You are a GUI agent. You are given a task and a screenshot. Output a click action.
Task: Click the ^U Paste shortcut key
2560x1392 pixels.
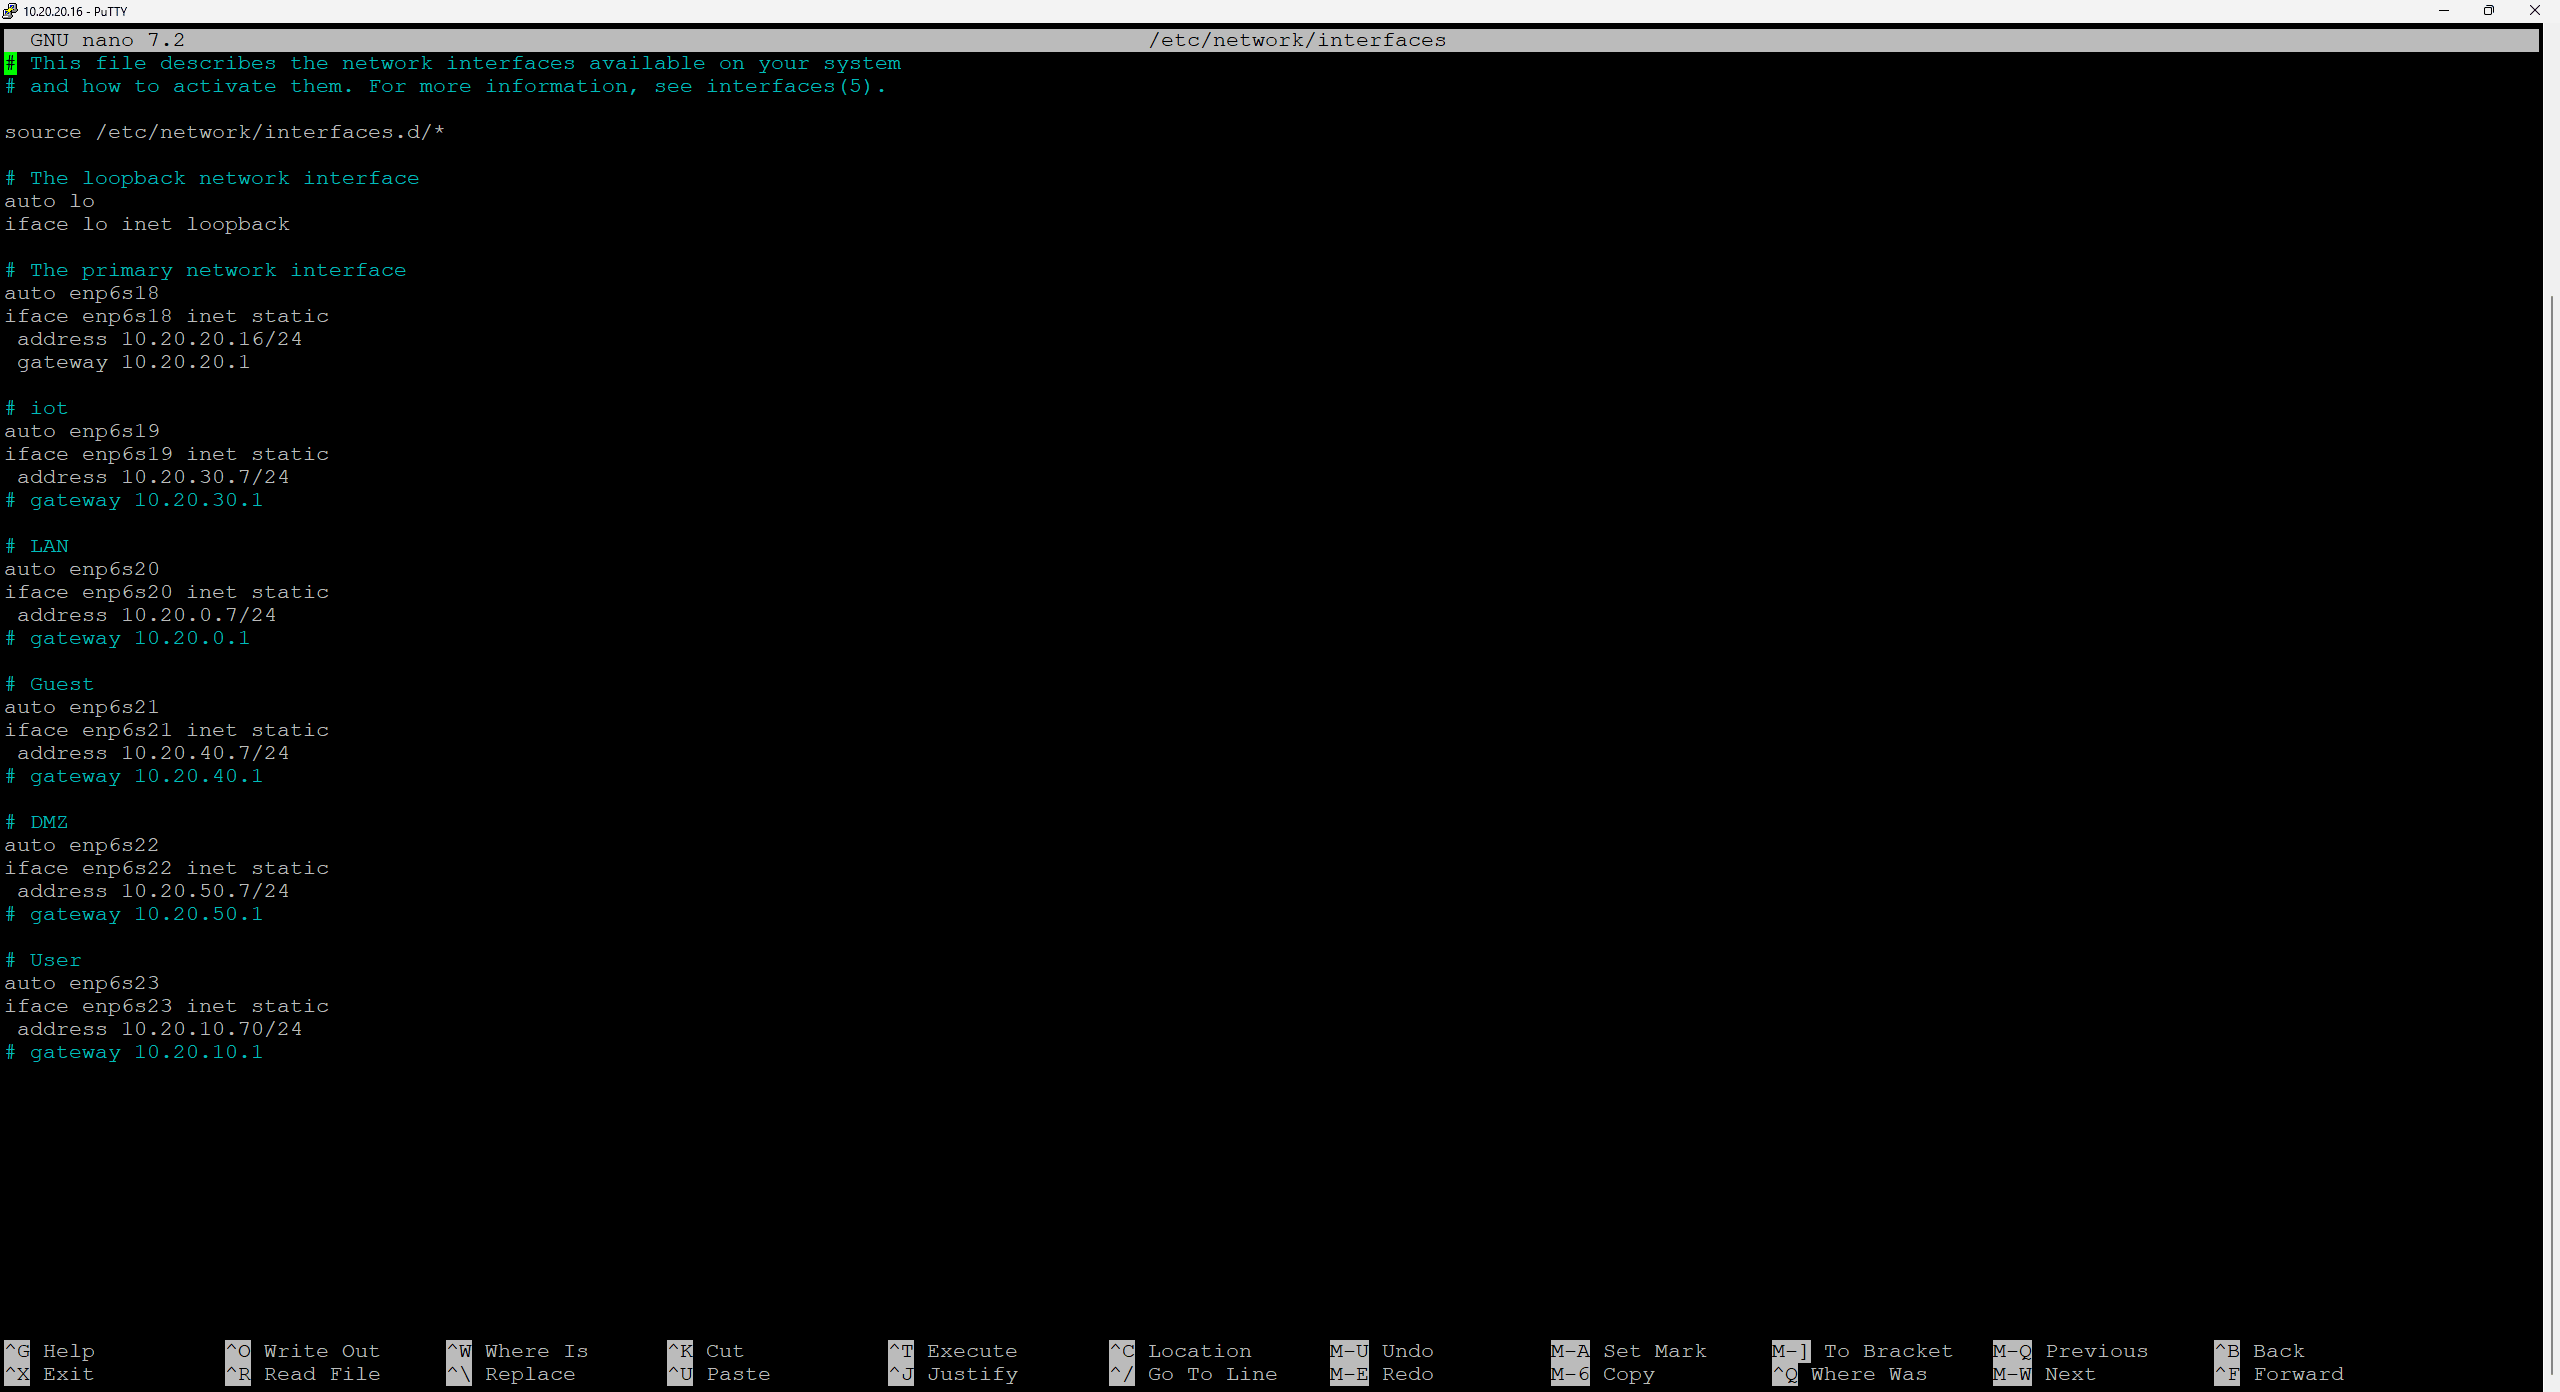680,1374
